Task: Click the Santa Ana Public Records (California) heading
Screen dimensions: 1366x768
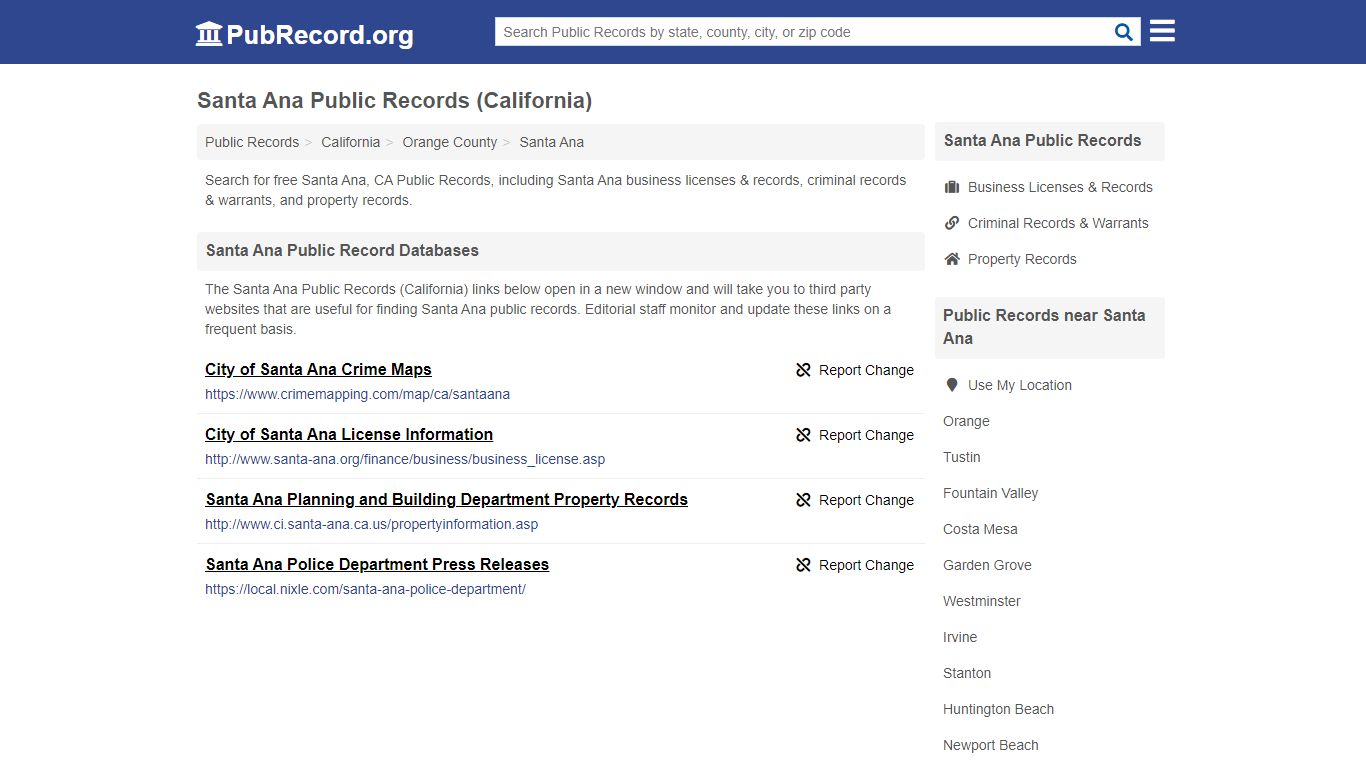Action: coord(394,100)
